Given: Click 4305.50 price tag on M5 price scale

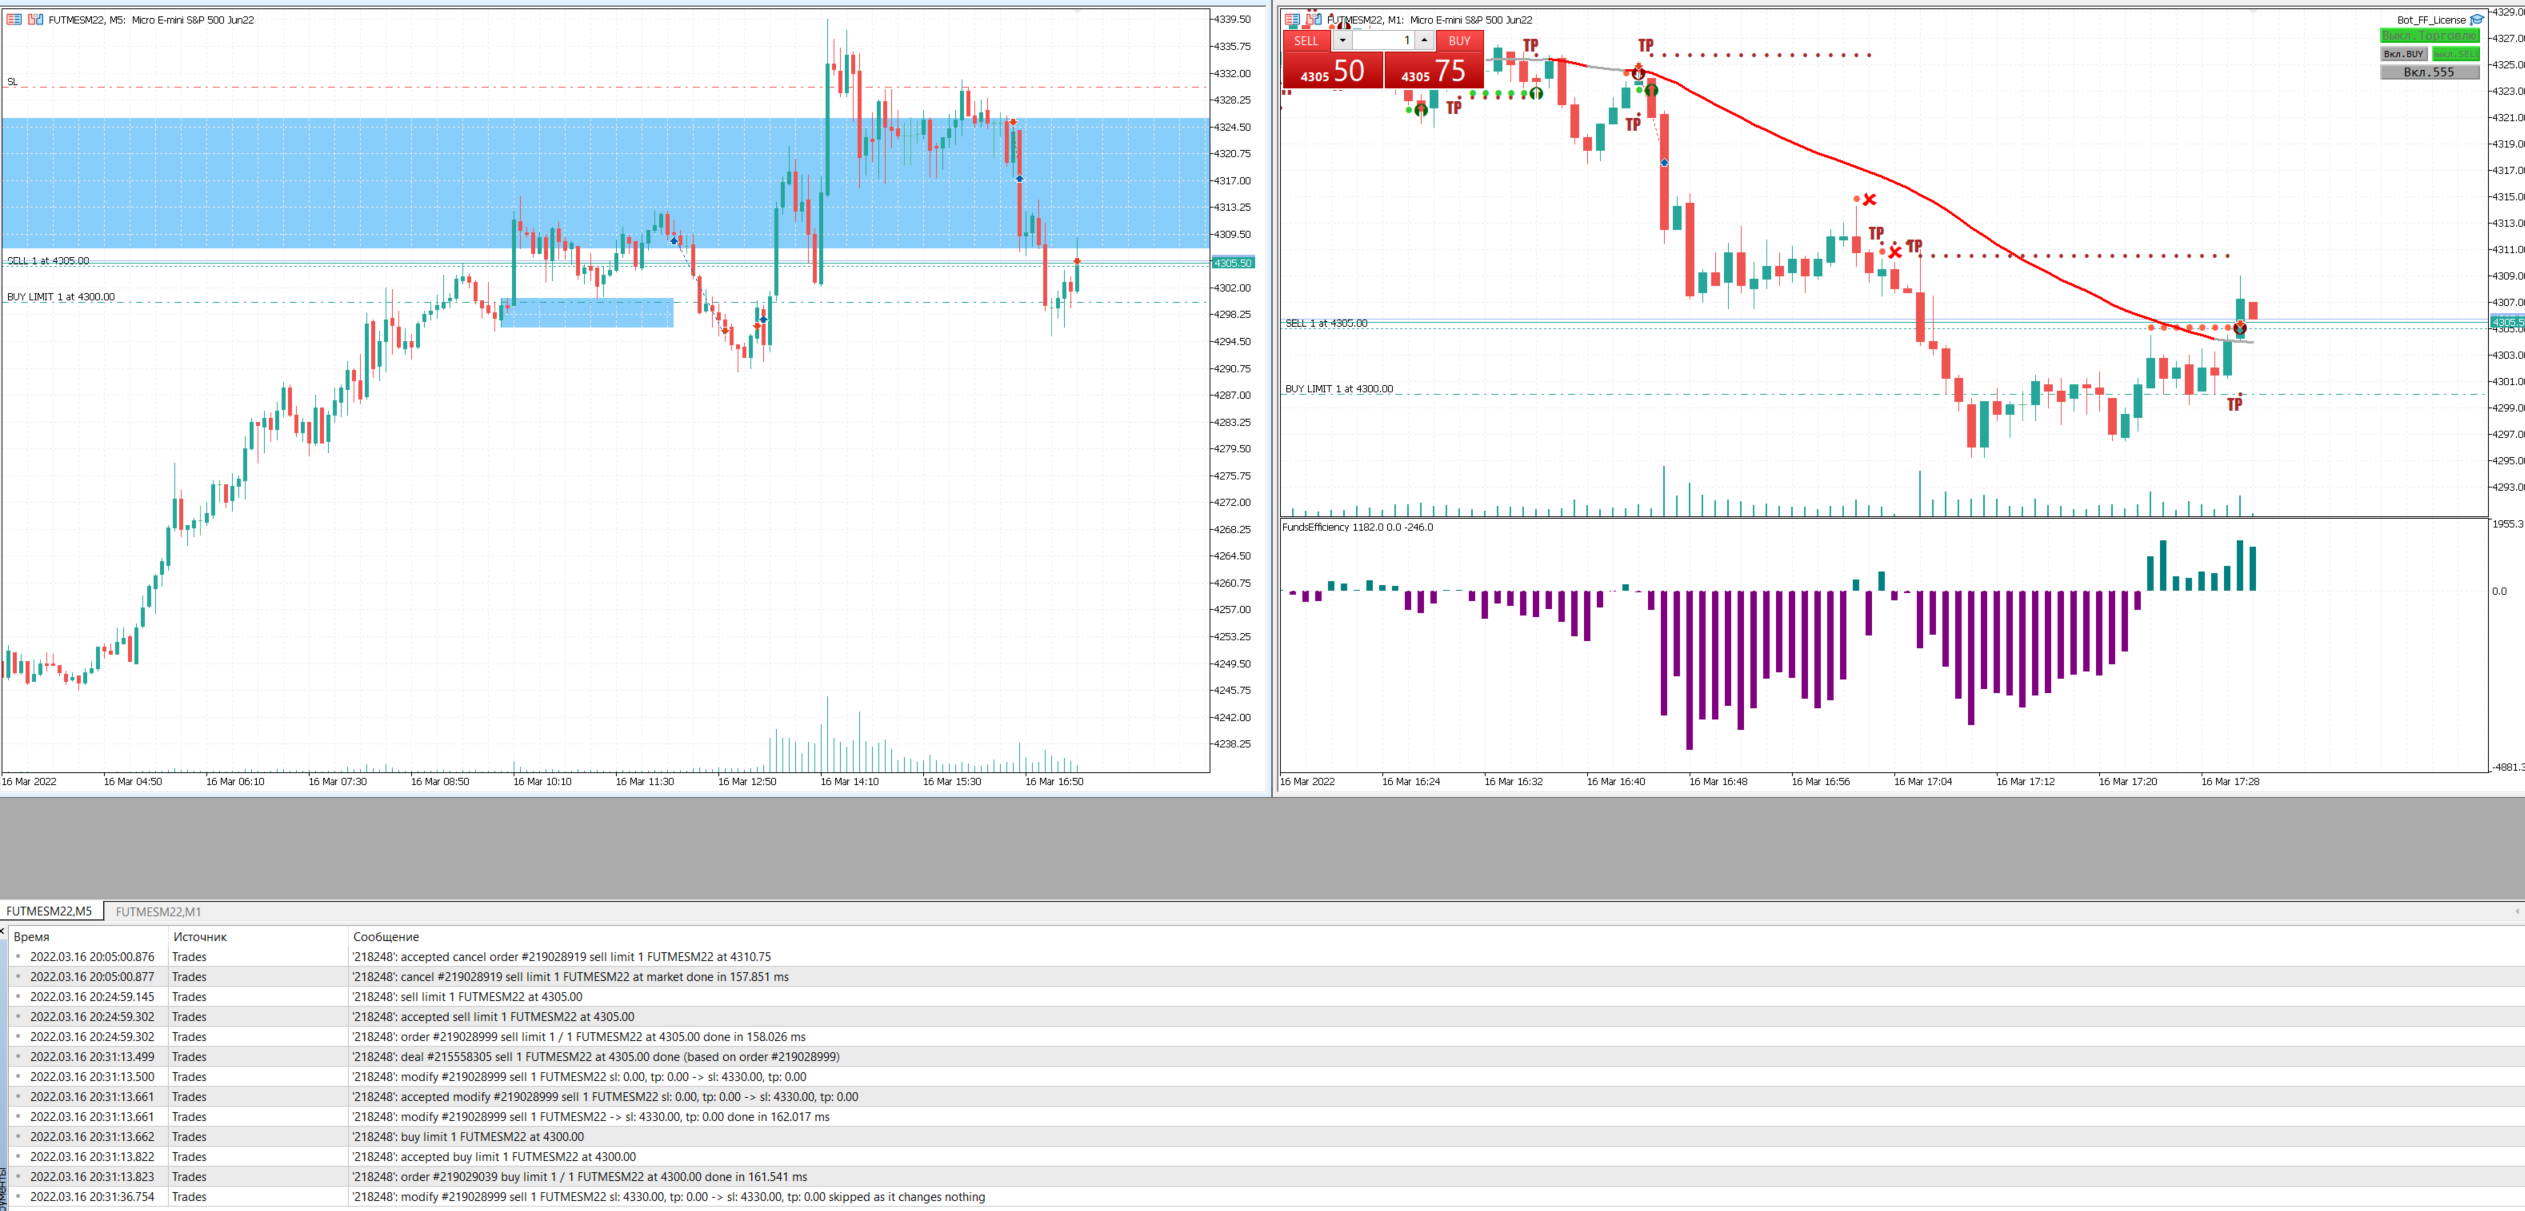Looking at the screenshot, I should tap(1232, 263).
